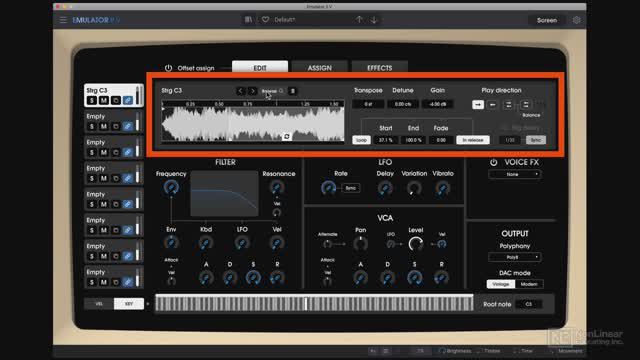Favorite the preset with the heart icon
This screenshot has height=360, width=640.
click(265, 20)
